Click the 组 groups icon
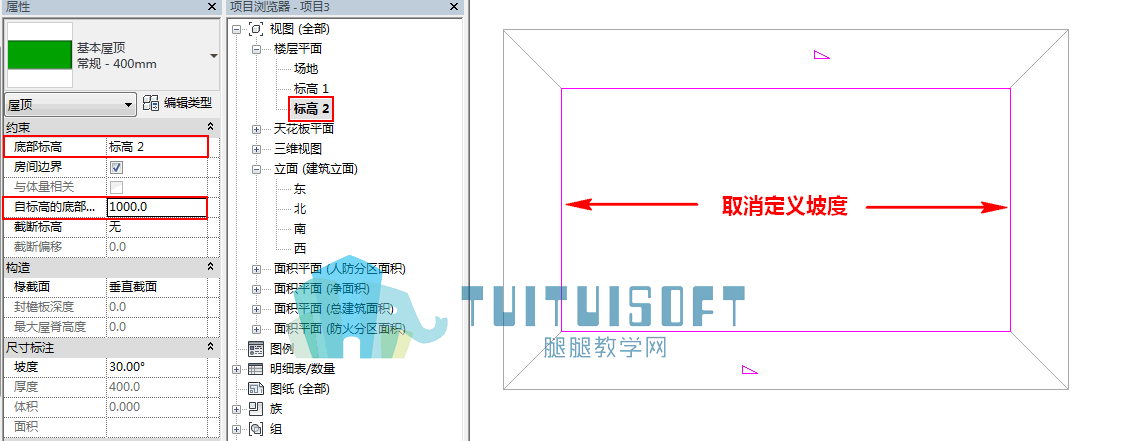The height and width of the screenshot is (441, 1139). [x=256, y=429]
